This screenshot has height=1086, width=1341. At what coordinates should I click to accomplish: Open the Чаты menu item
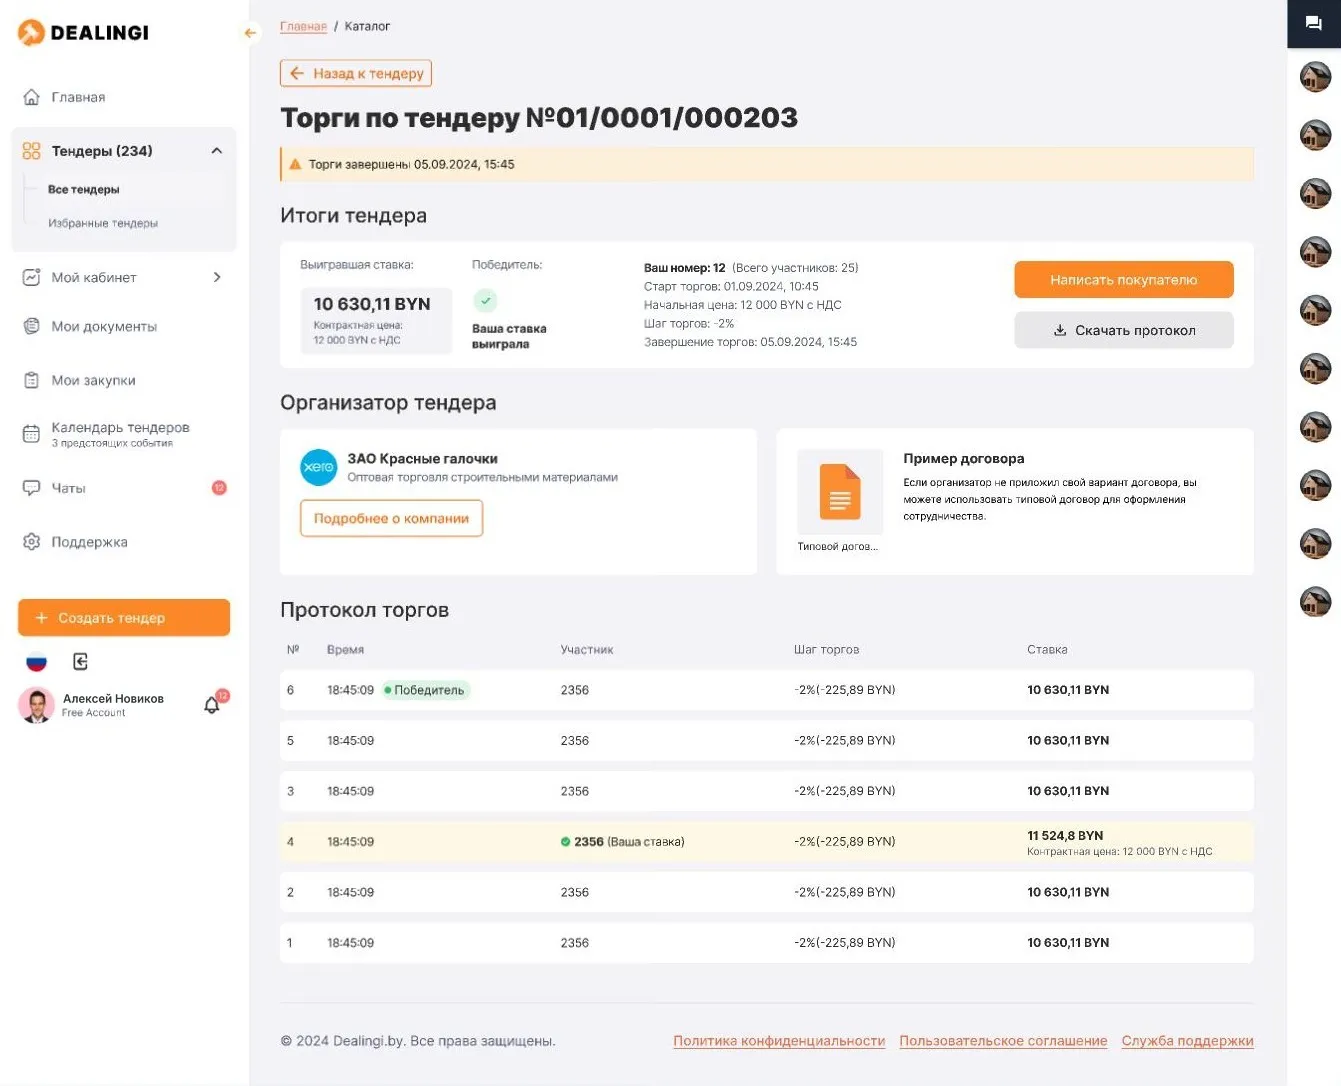click(x=69, y=488)
